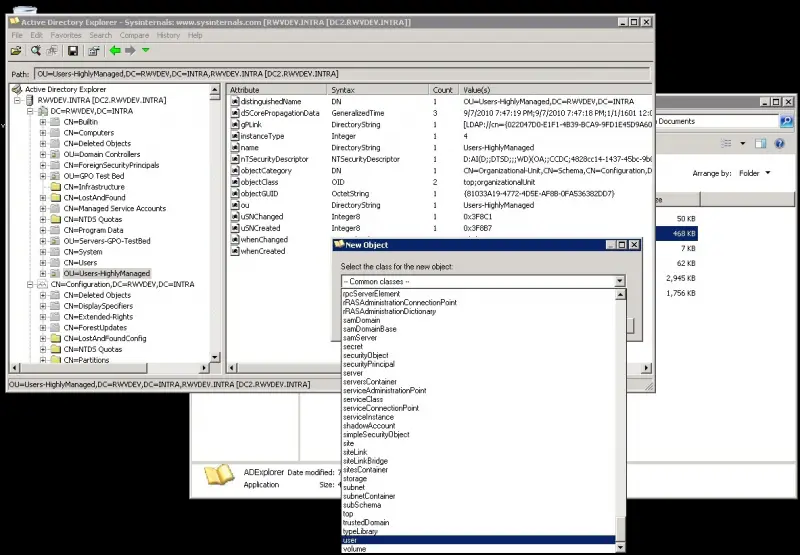
Task: Select the CN=Users tree item
Action: tap(80, 263)
